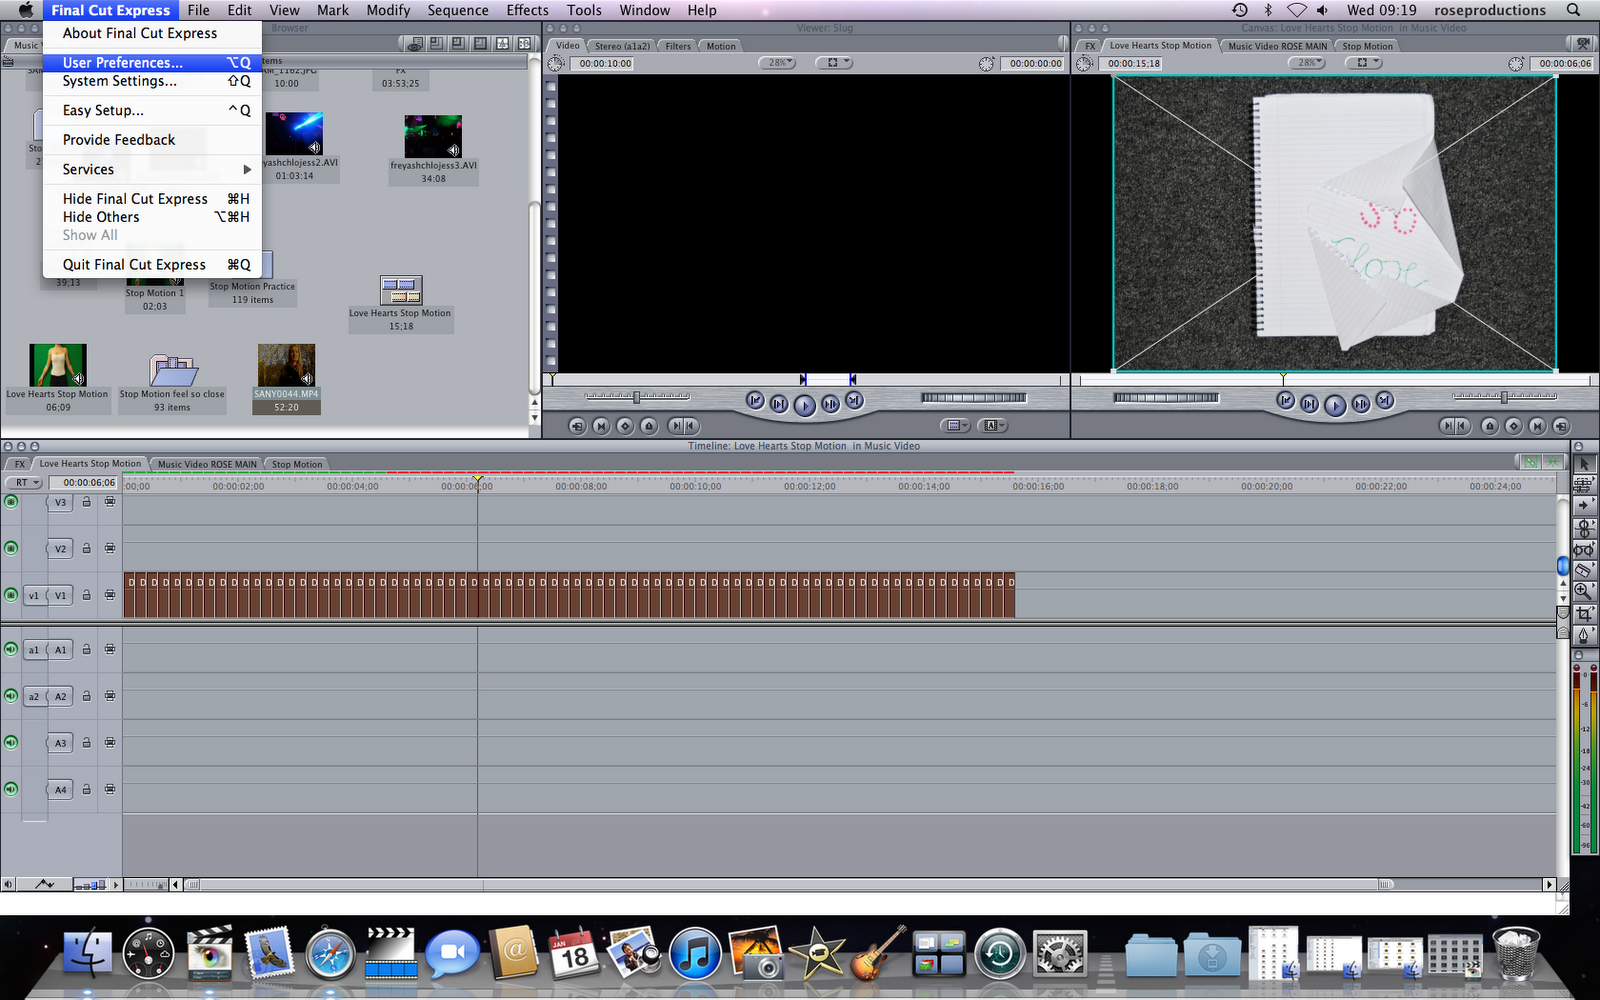Click Match Frame button in Viewer
Screen dimensions: 1600x1000
[577, 425]
